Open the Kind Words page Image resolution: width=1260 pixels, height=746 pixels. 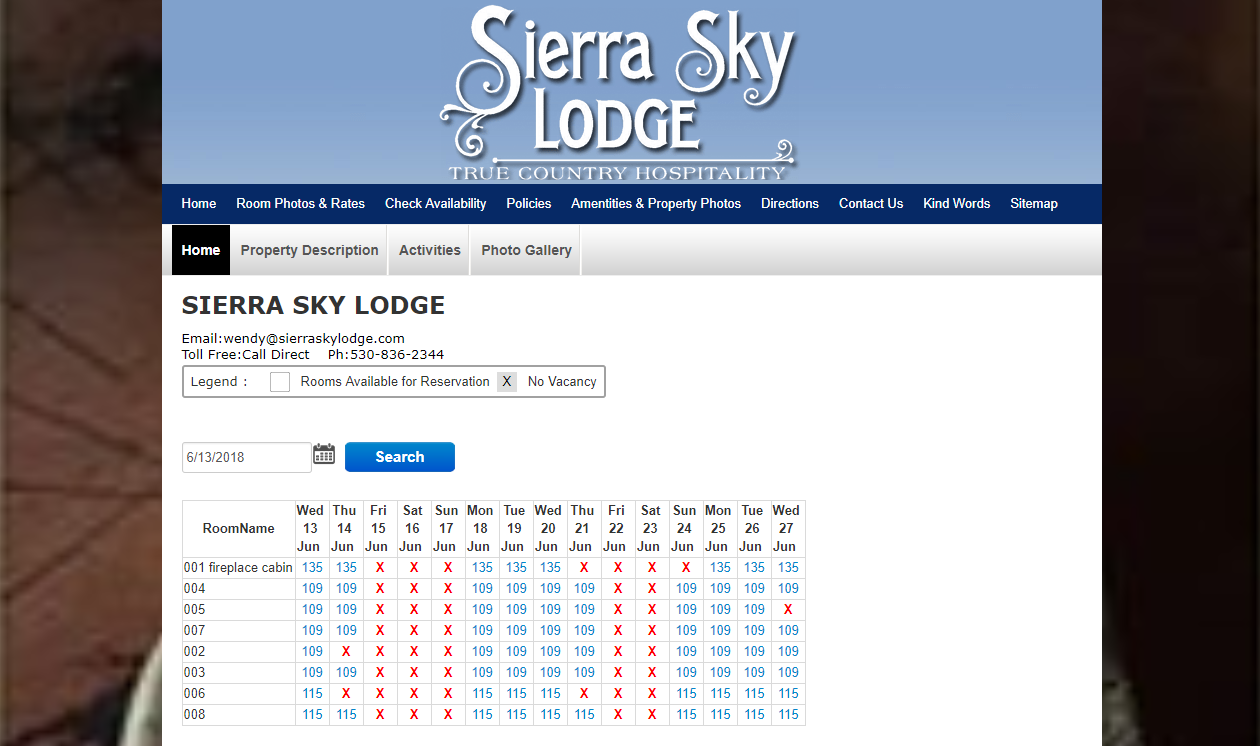(957, 203)
